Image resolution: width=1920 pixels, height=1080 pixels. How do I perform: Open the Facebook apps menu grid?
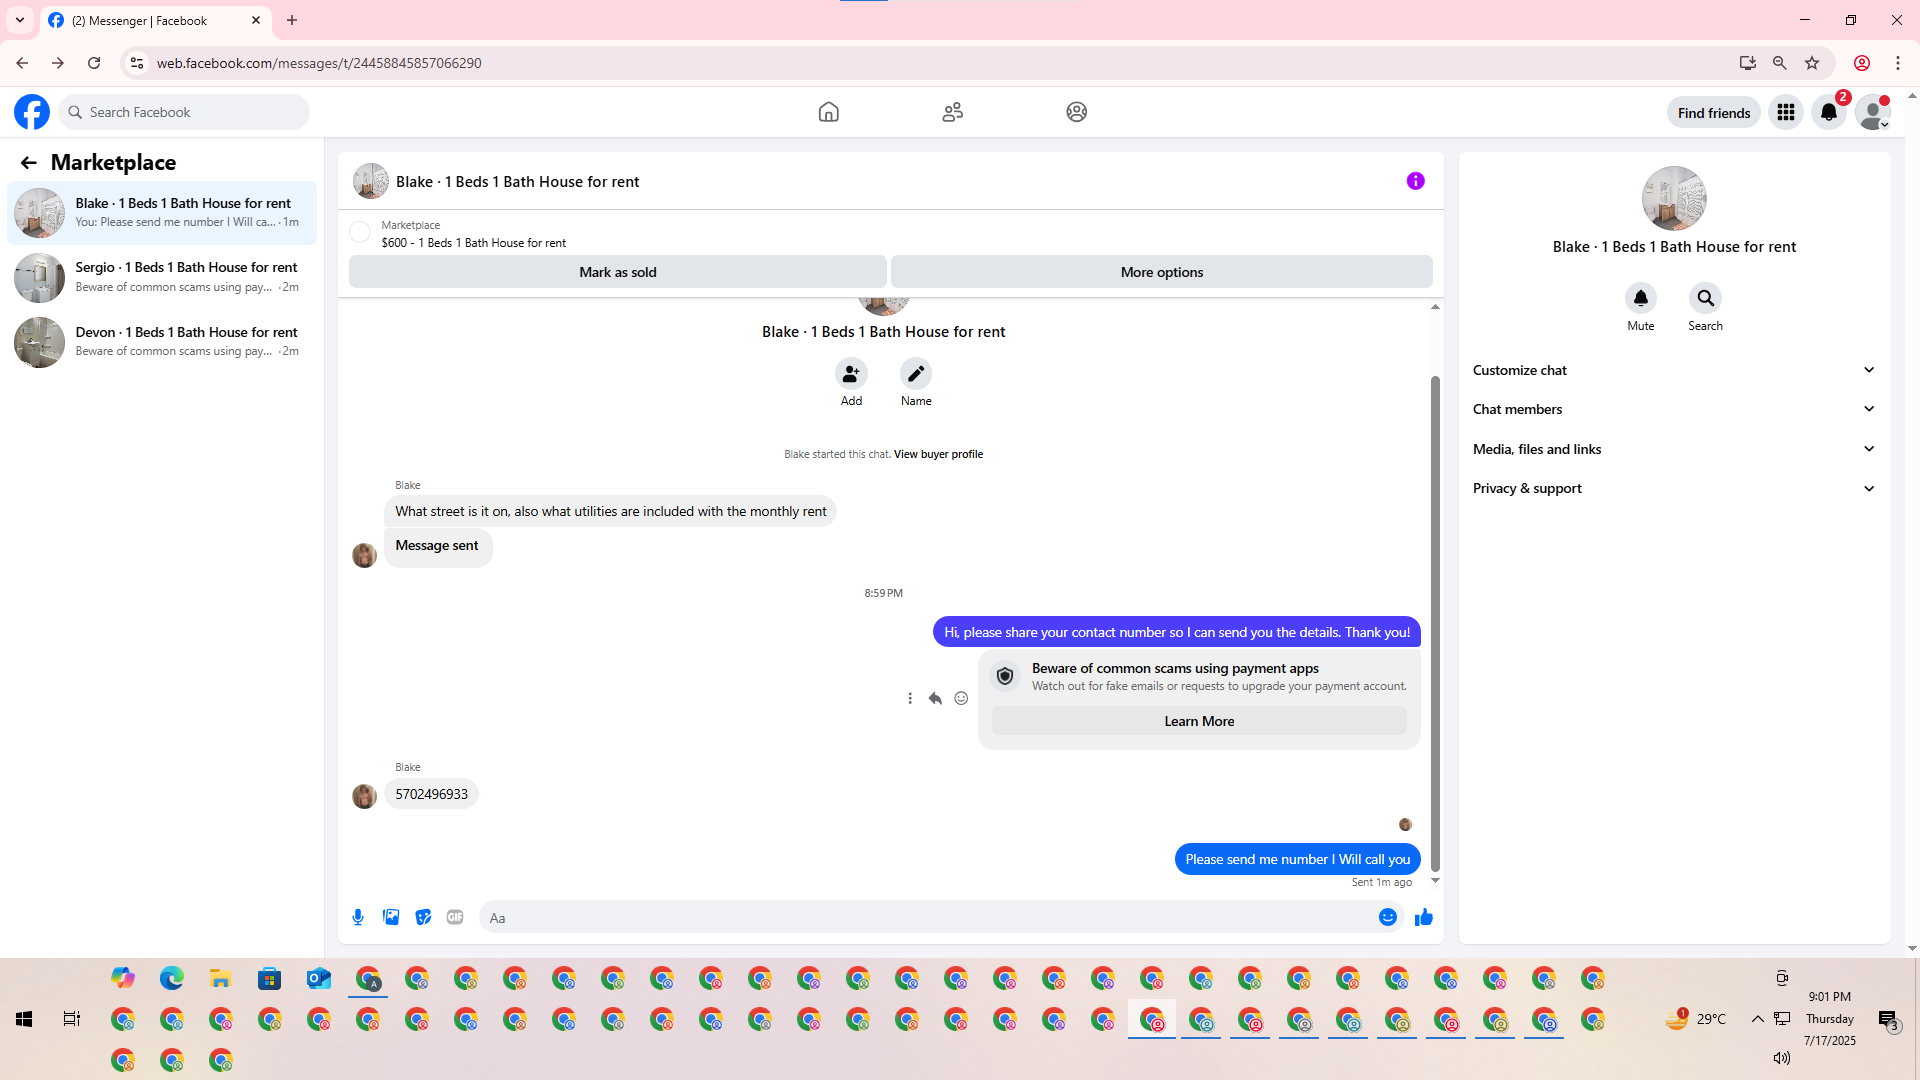click(1786, 112)
